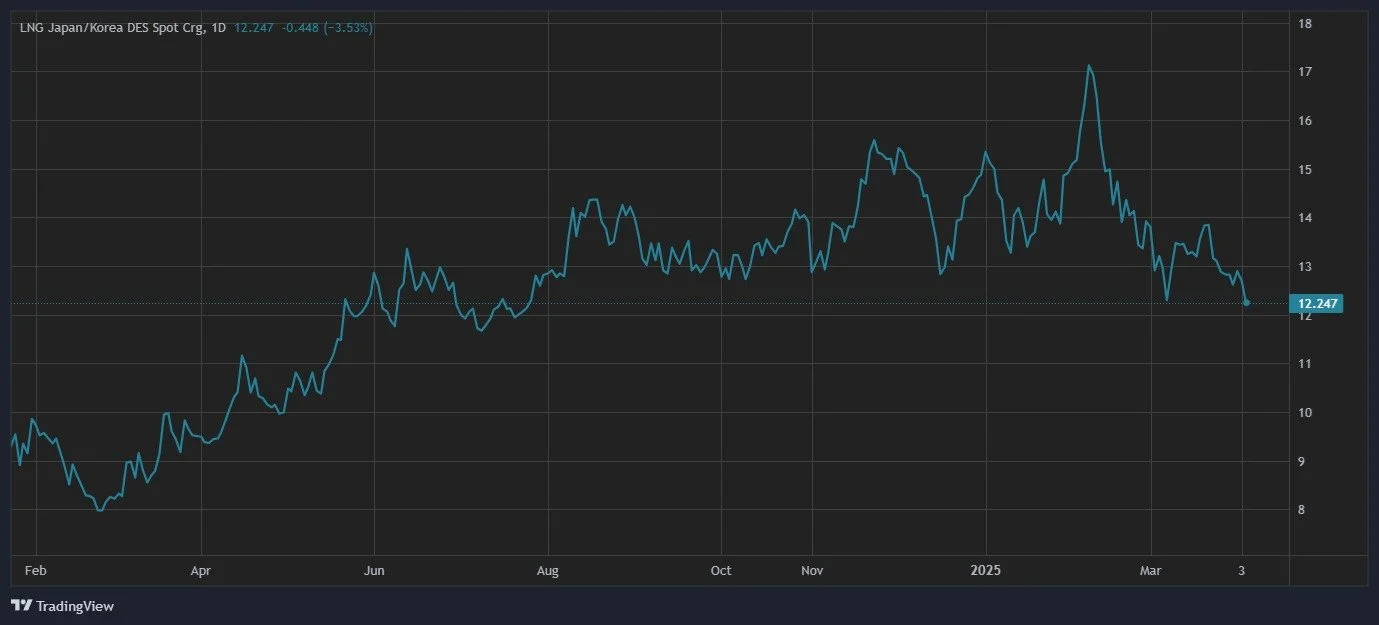Click the 2025 time axis label

point(986,571)
